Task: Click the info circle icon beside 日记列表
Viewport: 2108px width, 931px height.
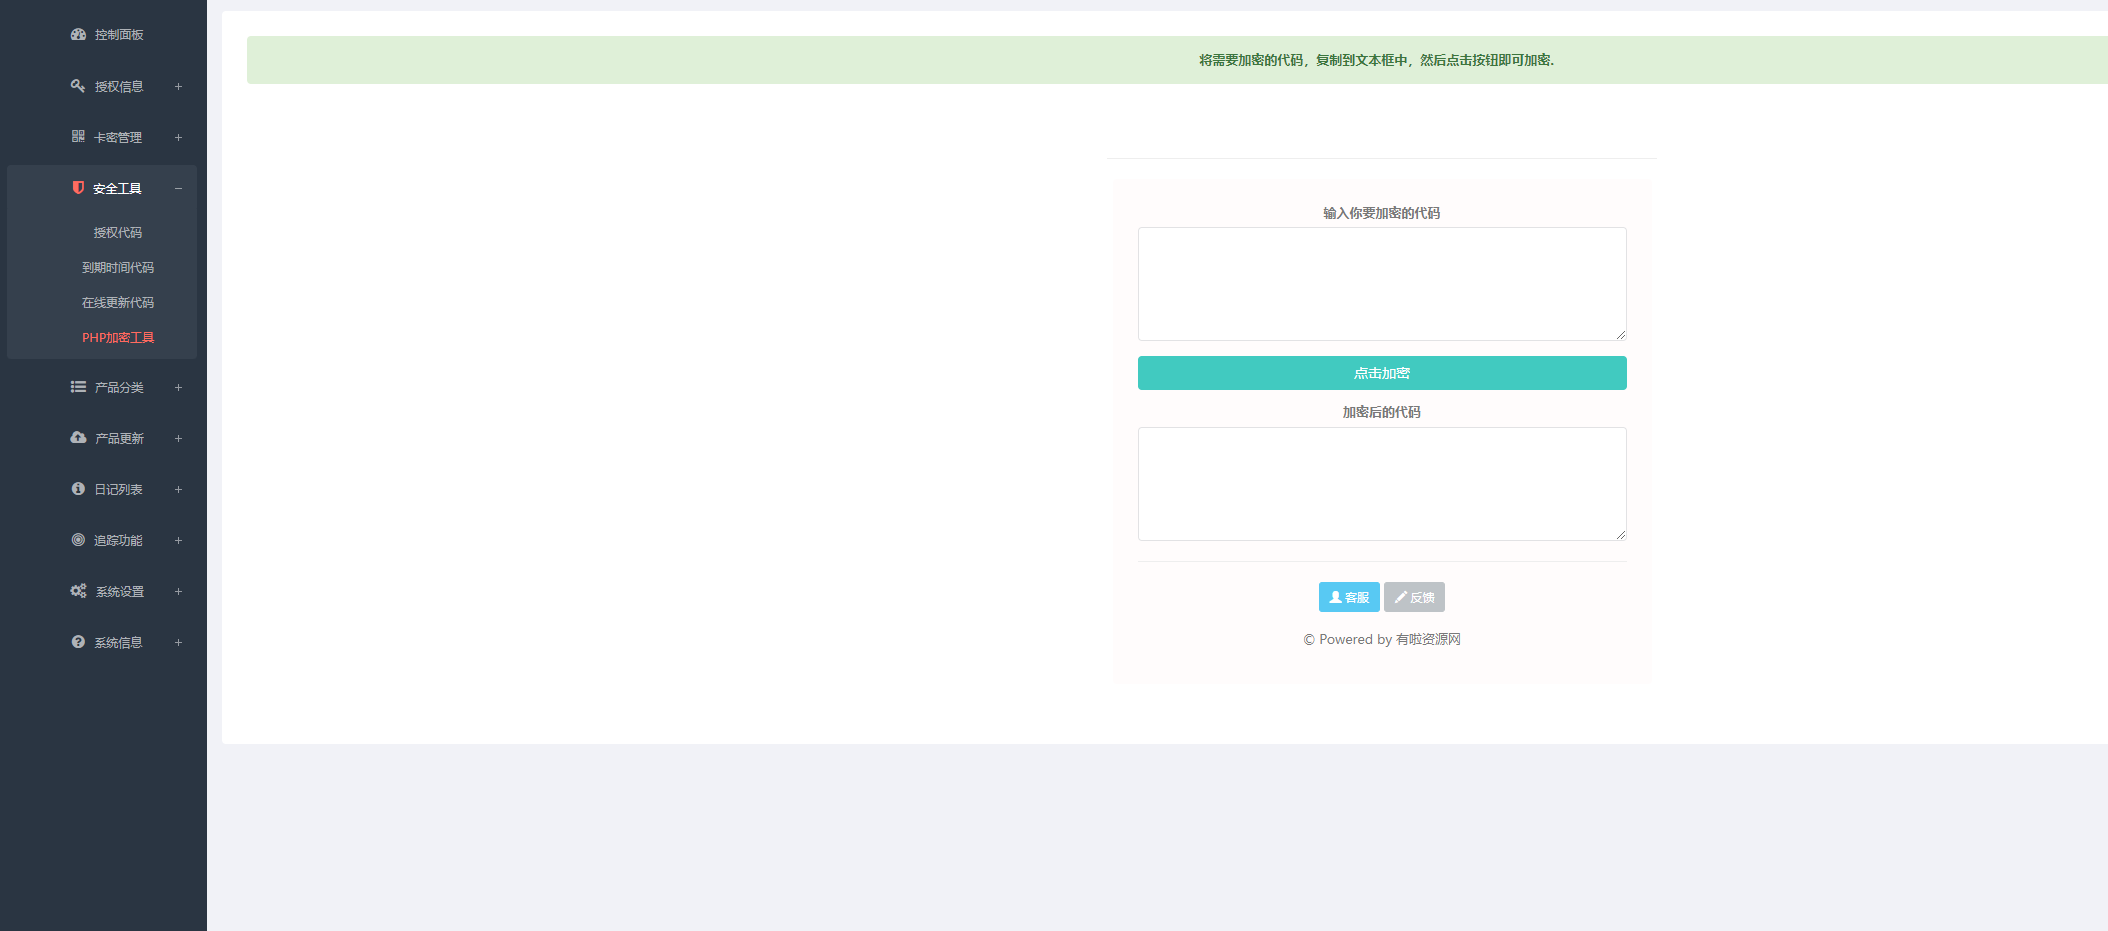Action: (x=78, y=489)
